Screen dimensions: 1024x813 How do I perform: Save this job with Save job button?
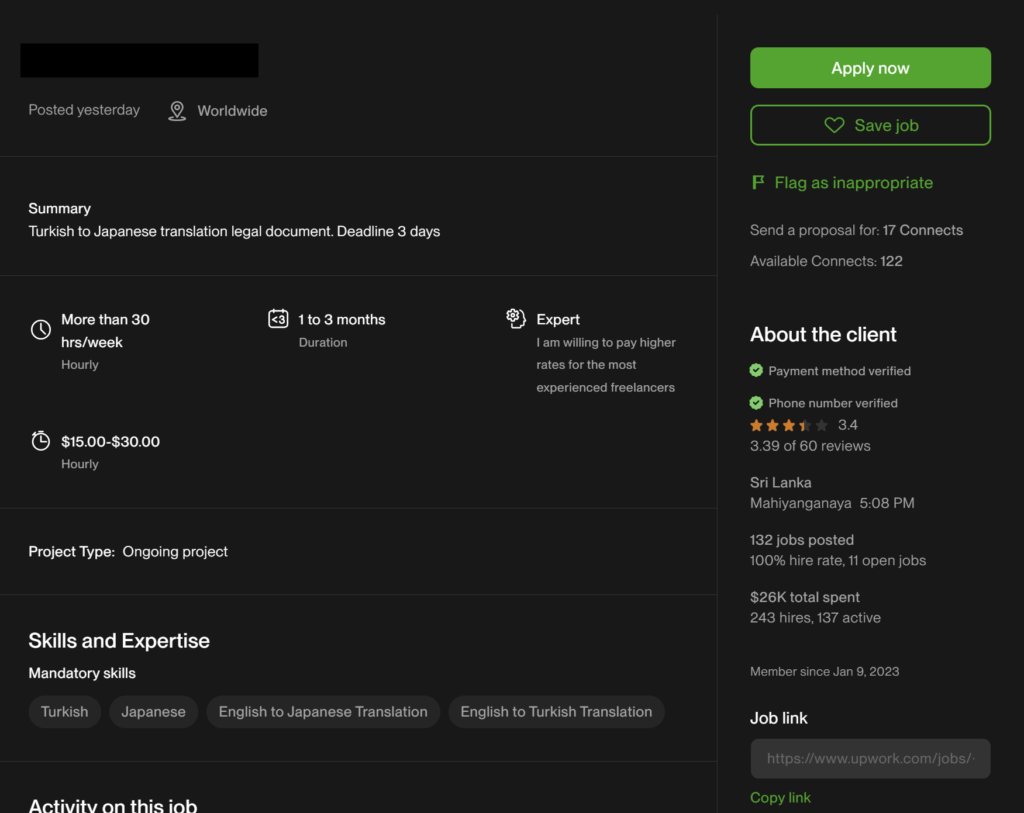click(x=870, y=126)
